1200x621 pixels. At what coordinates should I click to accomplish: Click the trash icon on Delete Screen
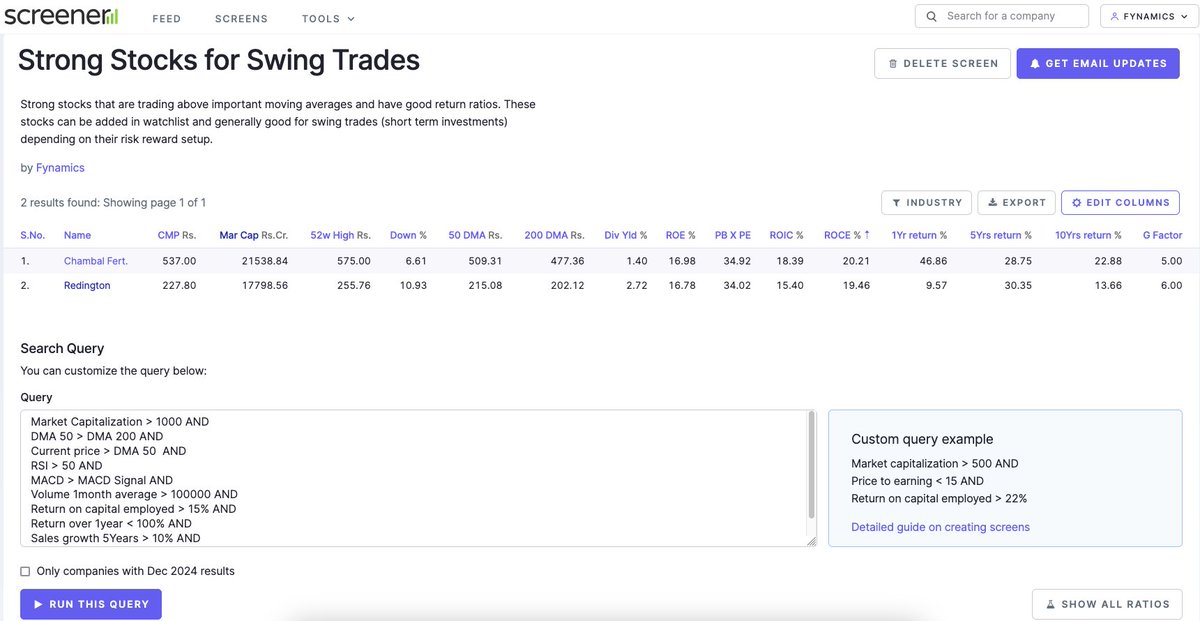pos(895,63)
